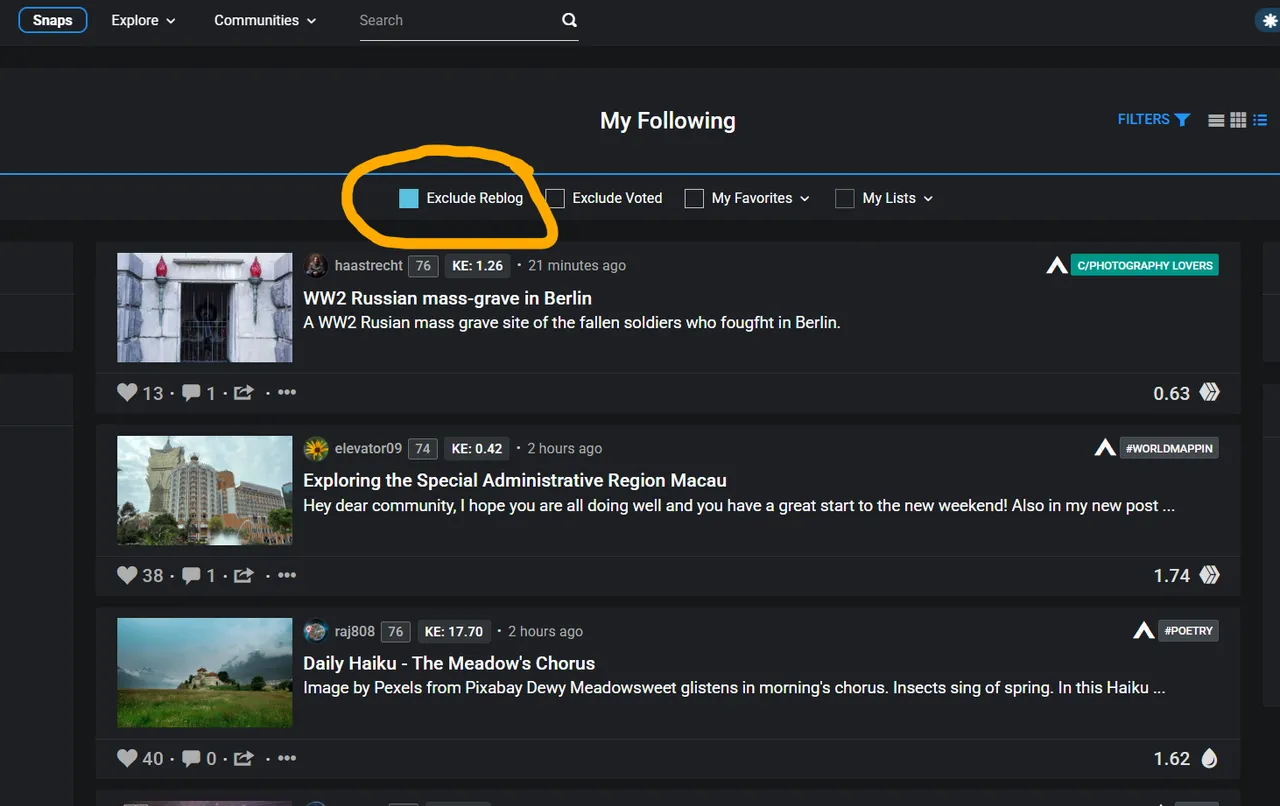The image size is (1280, 806).
Task: Open the C/PHOTOGRAPHY LOVERS community tag
Action: coord(1144,265)
